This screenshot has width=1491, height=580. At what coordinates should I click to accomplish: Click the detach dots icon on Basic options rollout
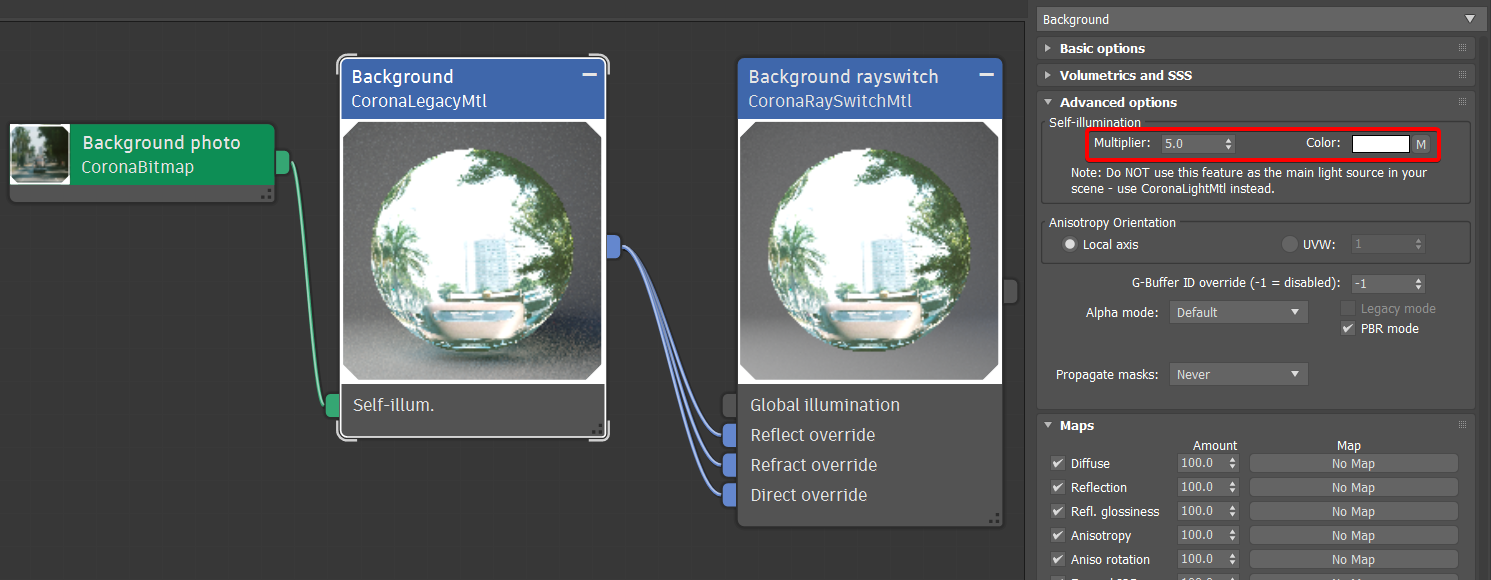pos(1461,48)
